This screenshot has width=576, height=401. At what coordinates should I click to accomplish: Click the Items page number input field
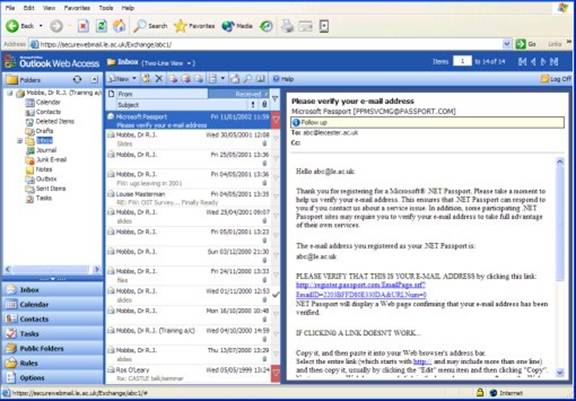(x=462, y=61)
